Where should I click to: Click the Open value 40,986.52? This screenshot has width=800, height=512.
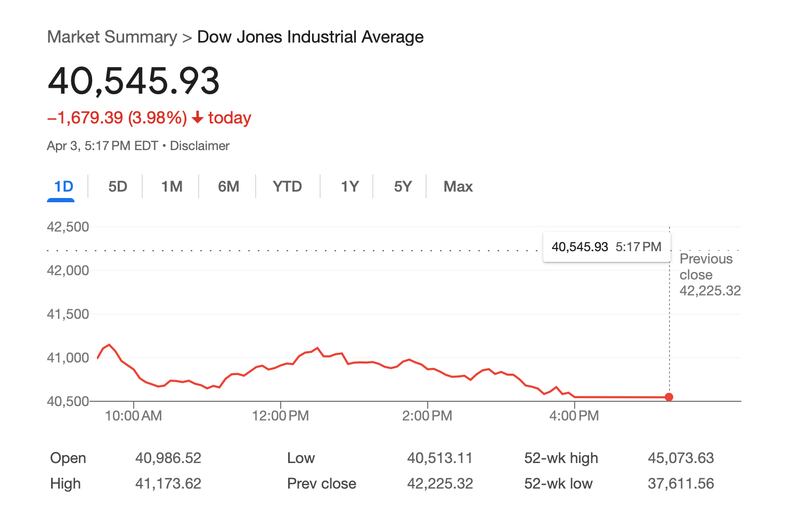(x=168, y=458)
